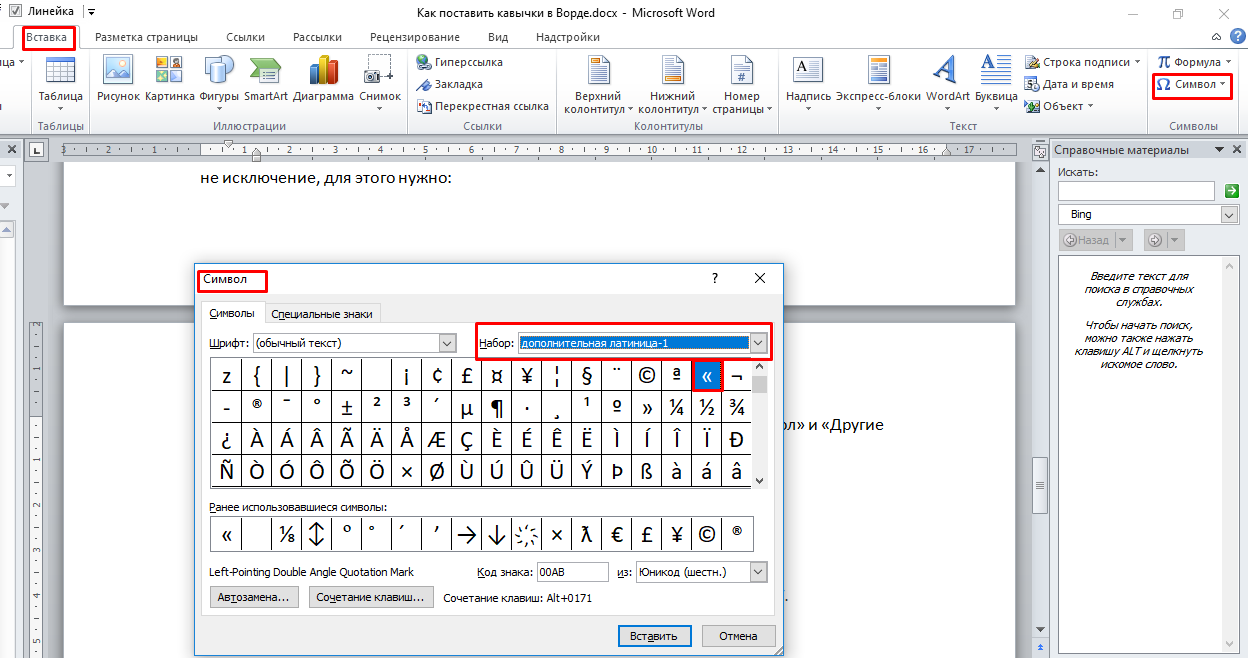Image resolution: width=1248 pixels, height=658 pixels.
Task: Click the Искать search field
Action: (x=1136, y=190)
